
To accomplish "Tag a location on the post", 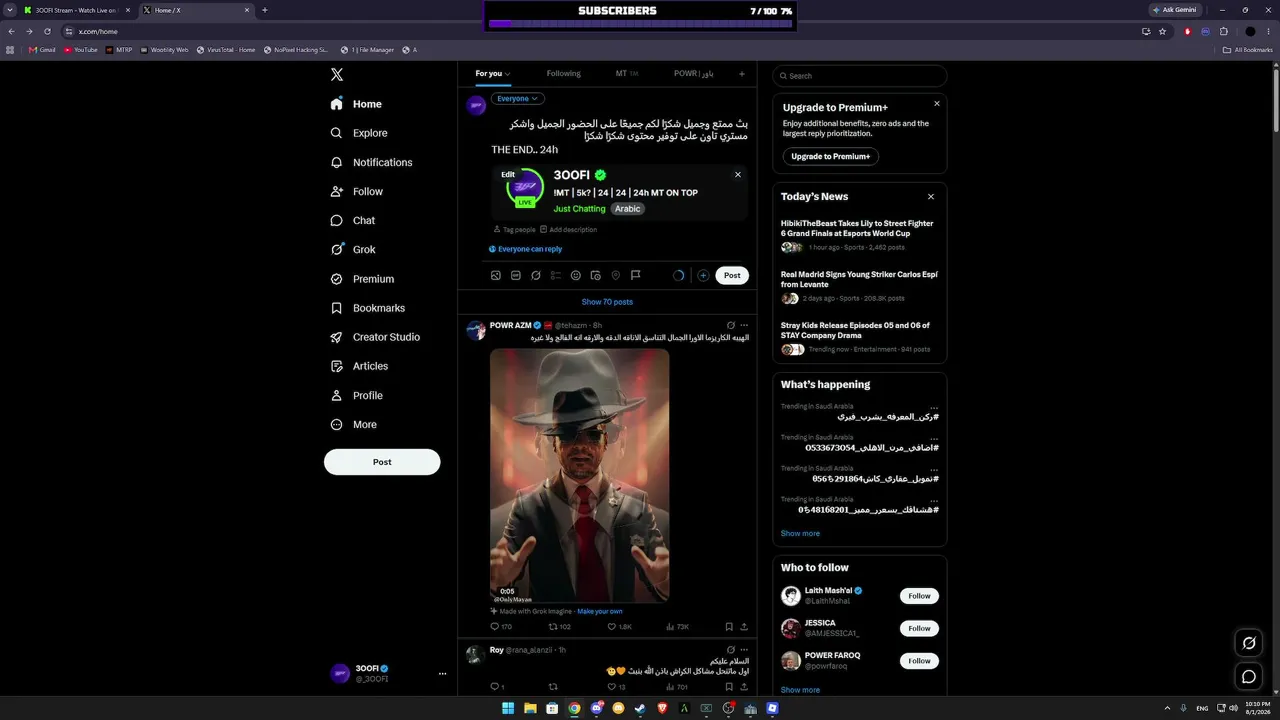I will 616,275.
